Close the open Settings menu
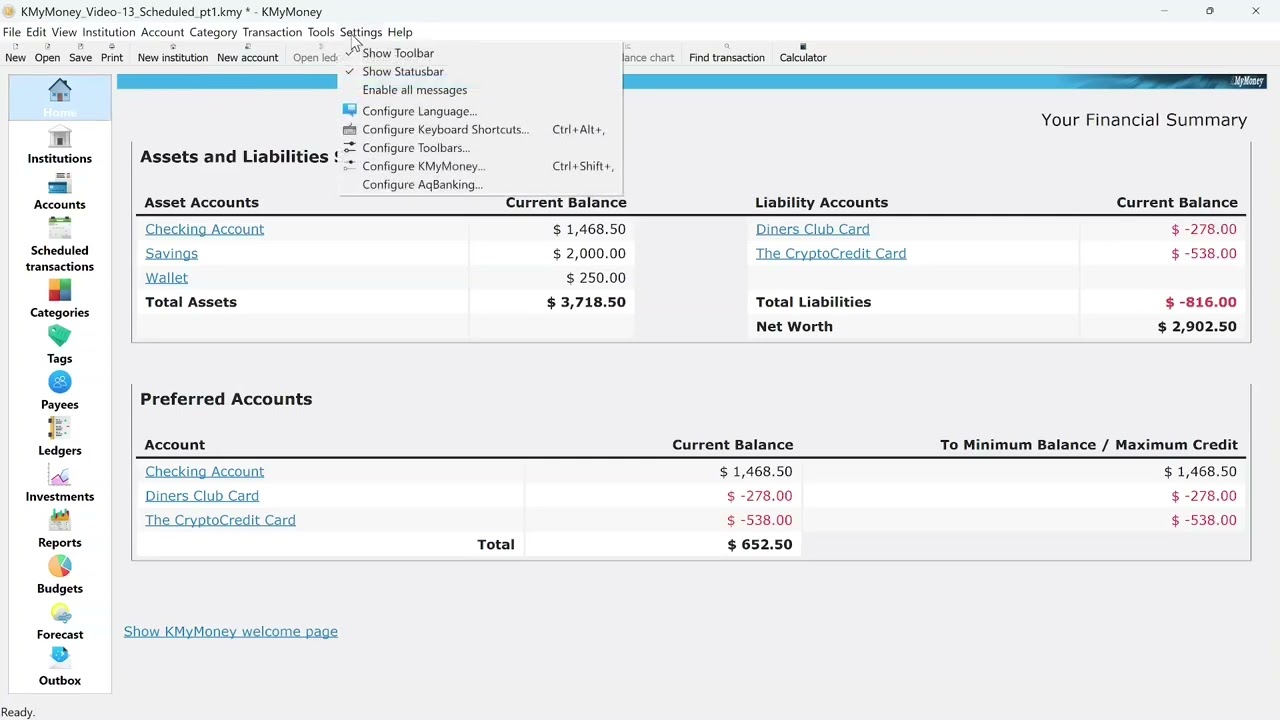The width and height of the screenshot is (1280, 720). (361, 32)
